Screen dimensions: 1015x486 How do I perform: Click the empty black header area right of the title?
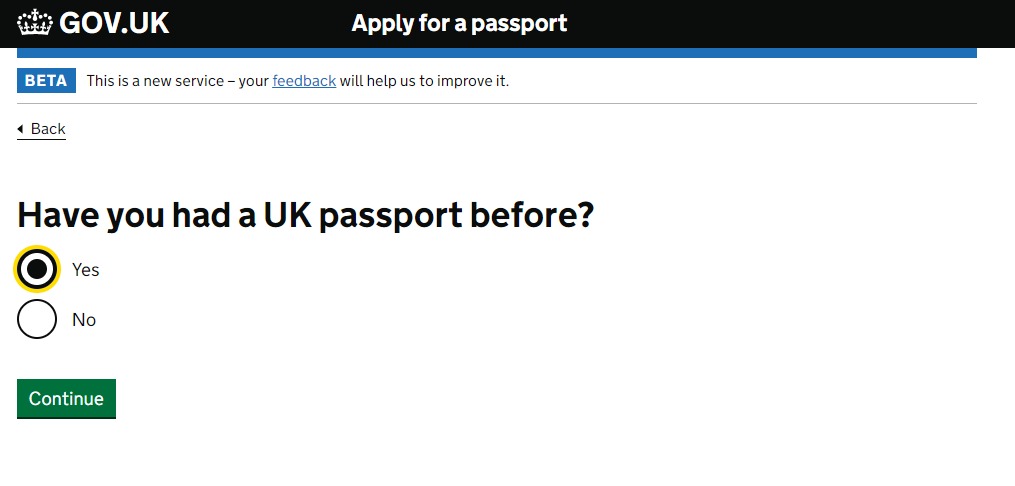click(790, 23)
